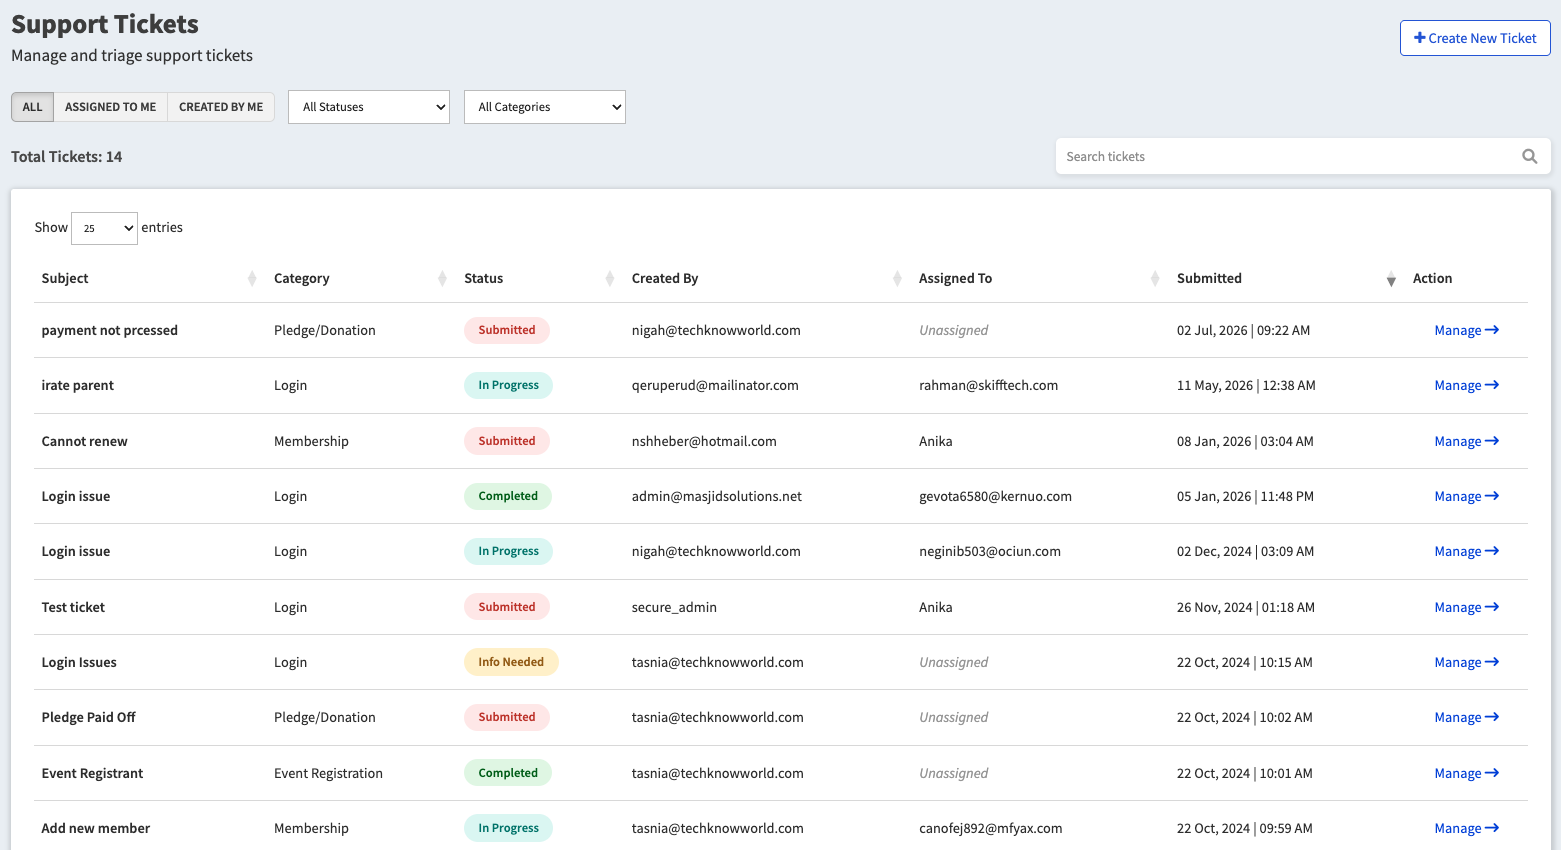Click the search magnifier icon

coord(1529,156)
